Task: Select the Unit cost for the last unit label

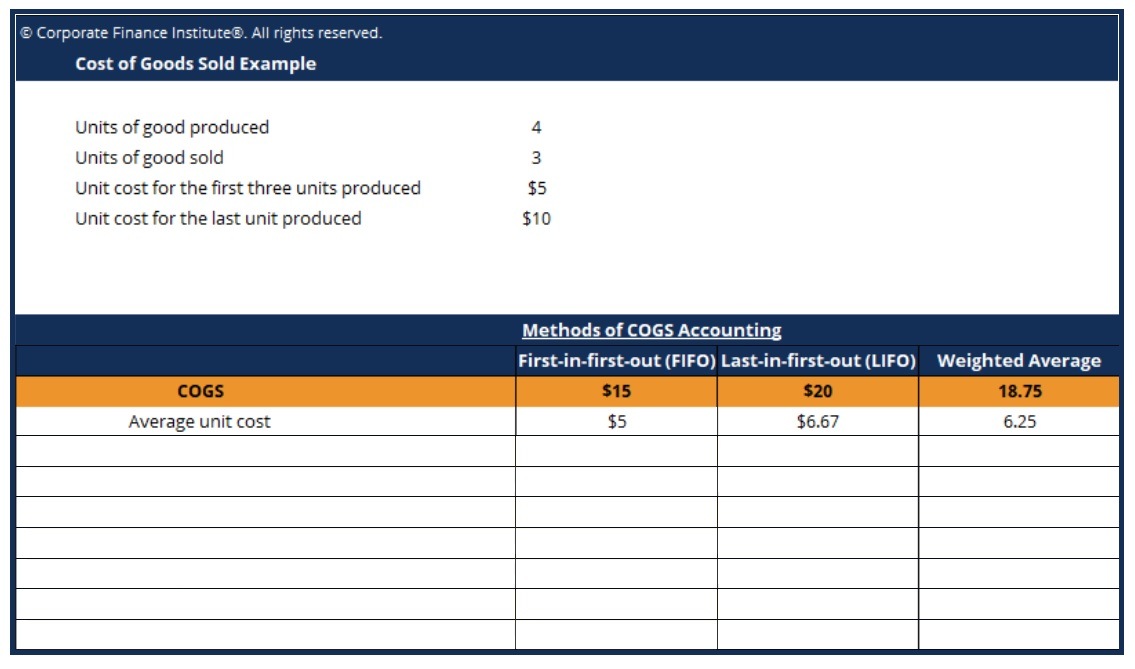Action: (218, 219)
